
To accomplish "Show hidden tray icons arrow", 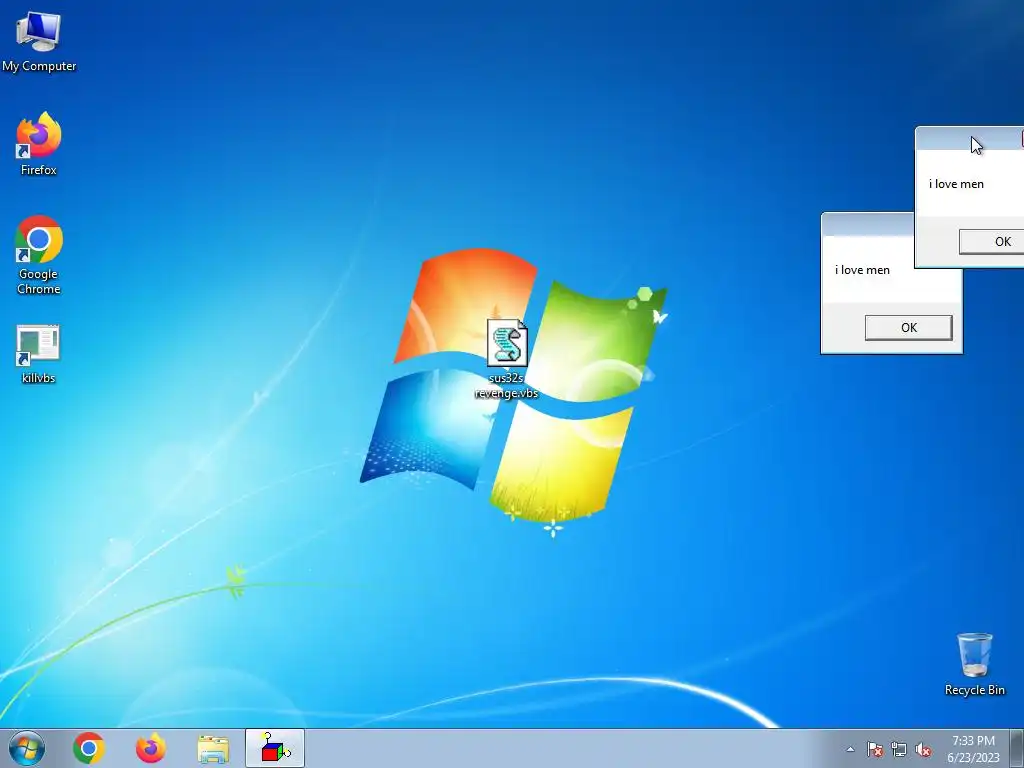I will tap(850, 750).
